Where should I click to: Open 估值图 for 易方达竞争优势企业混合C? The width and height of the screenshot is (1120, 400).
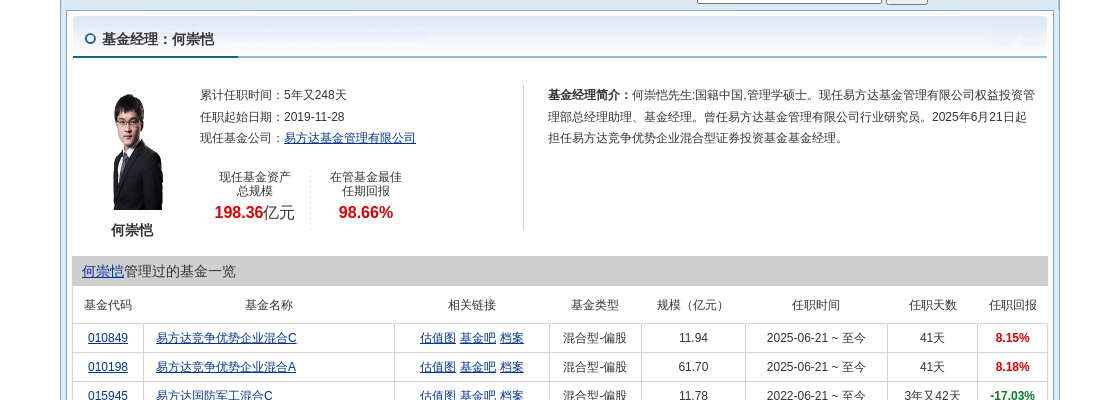pyautogui.click(x=438, y=338)
